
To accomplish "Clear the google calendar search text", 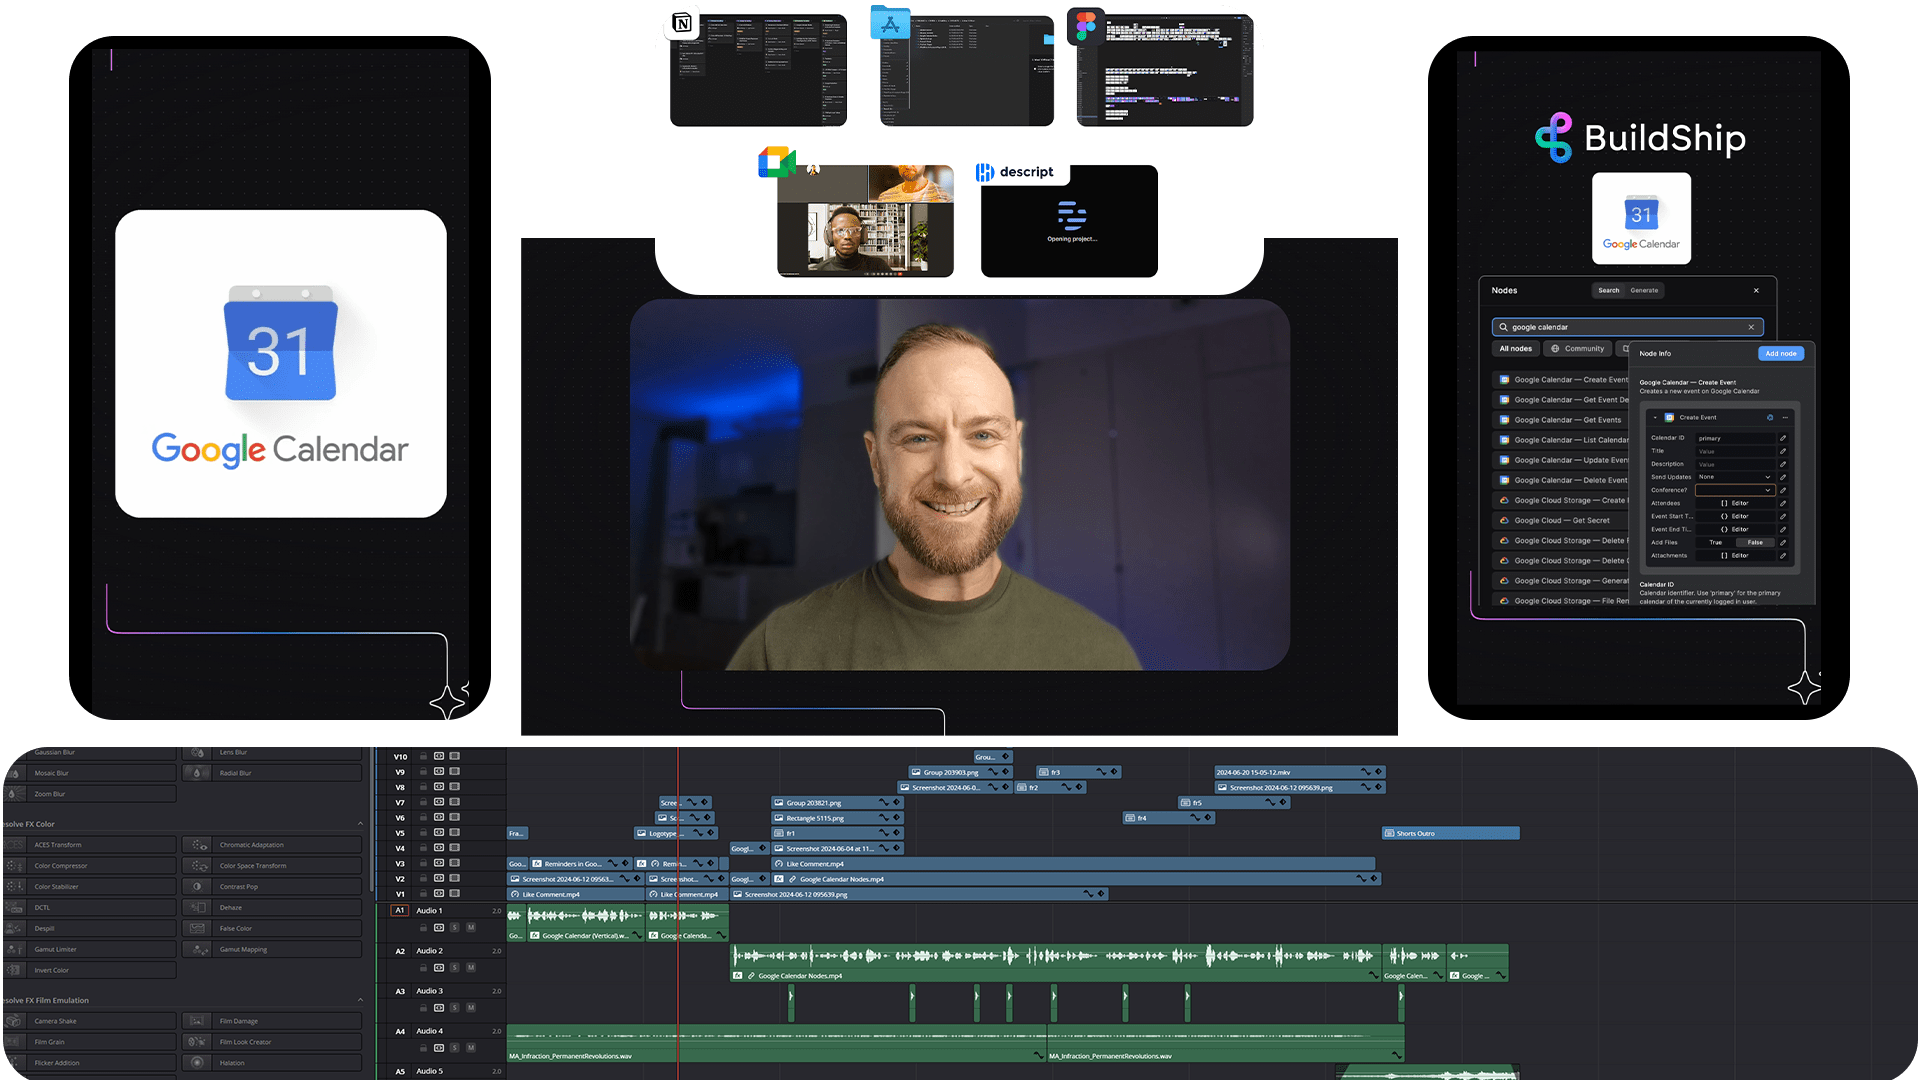I will [x=1751, y=327].
